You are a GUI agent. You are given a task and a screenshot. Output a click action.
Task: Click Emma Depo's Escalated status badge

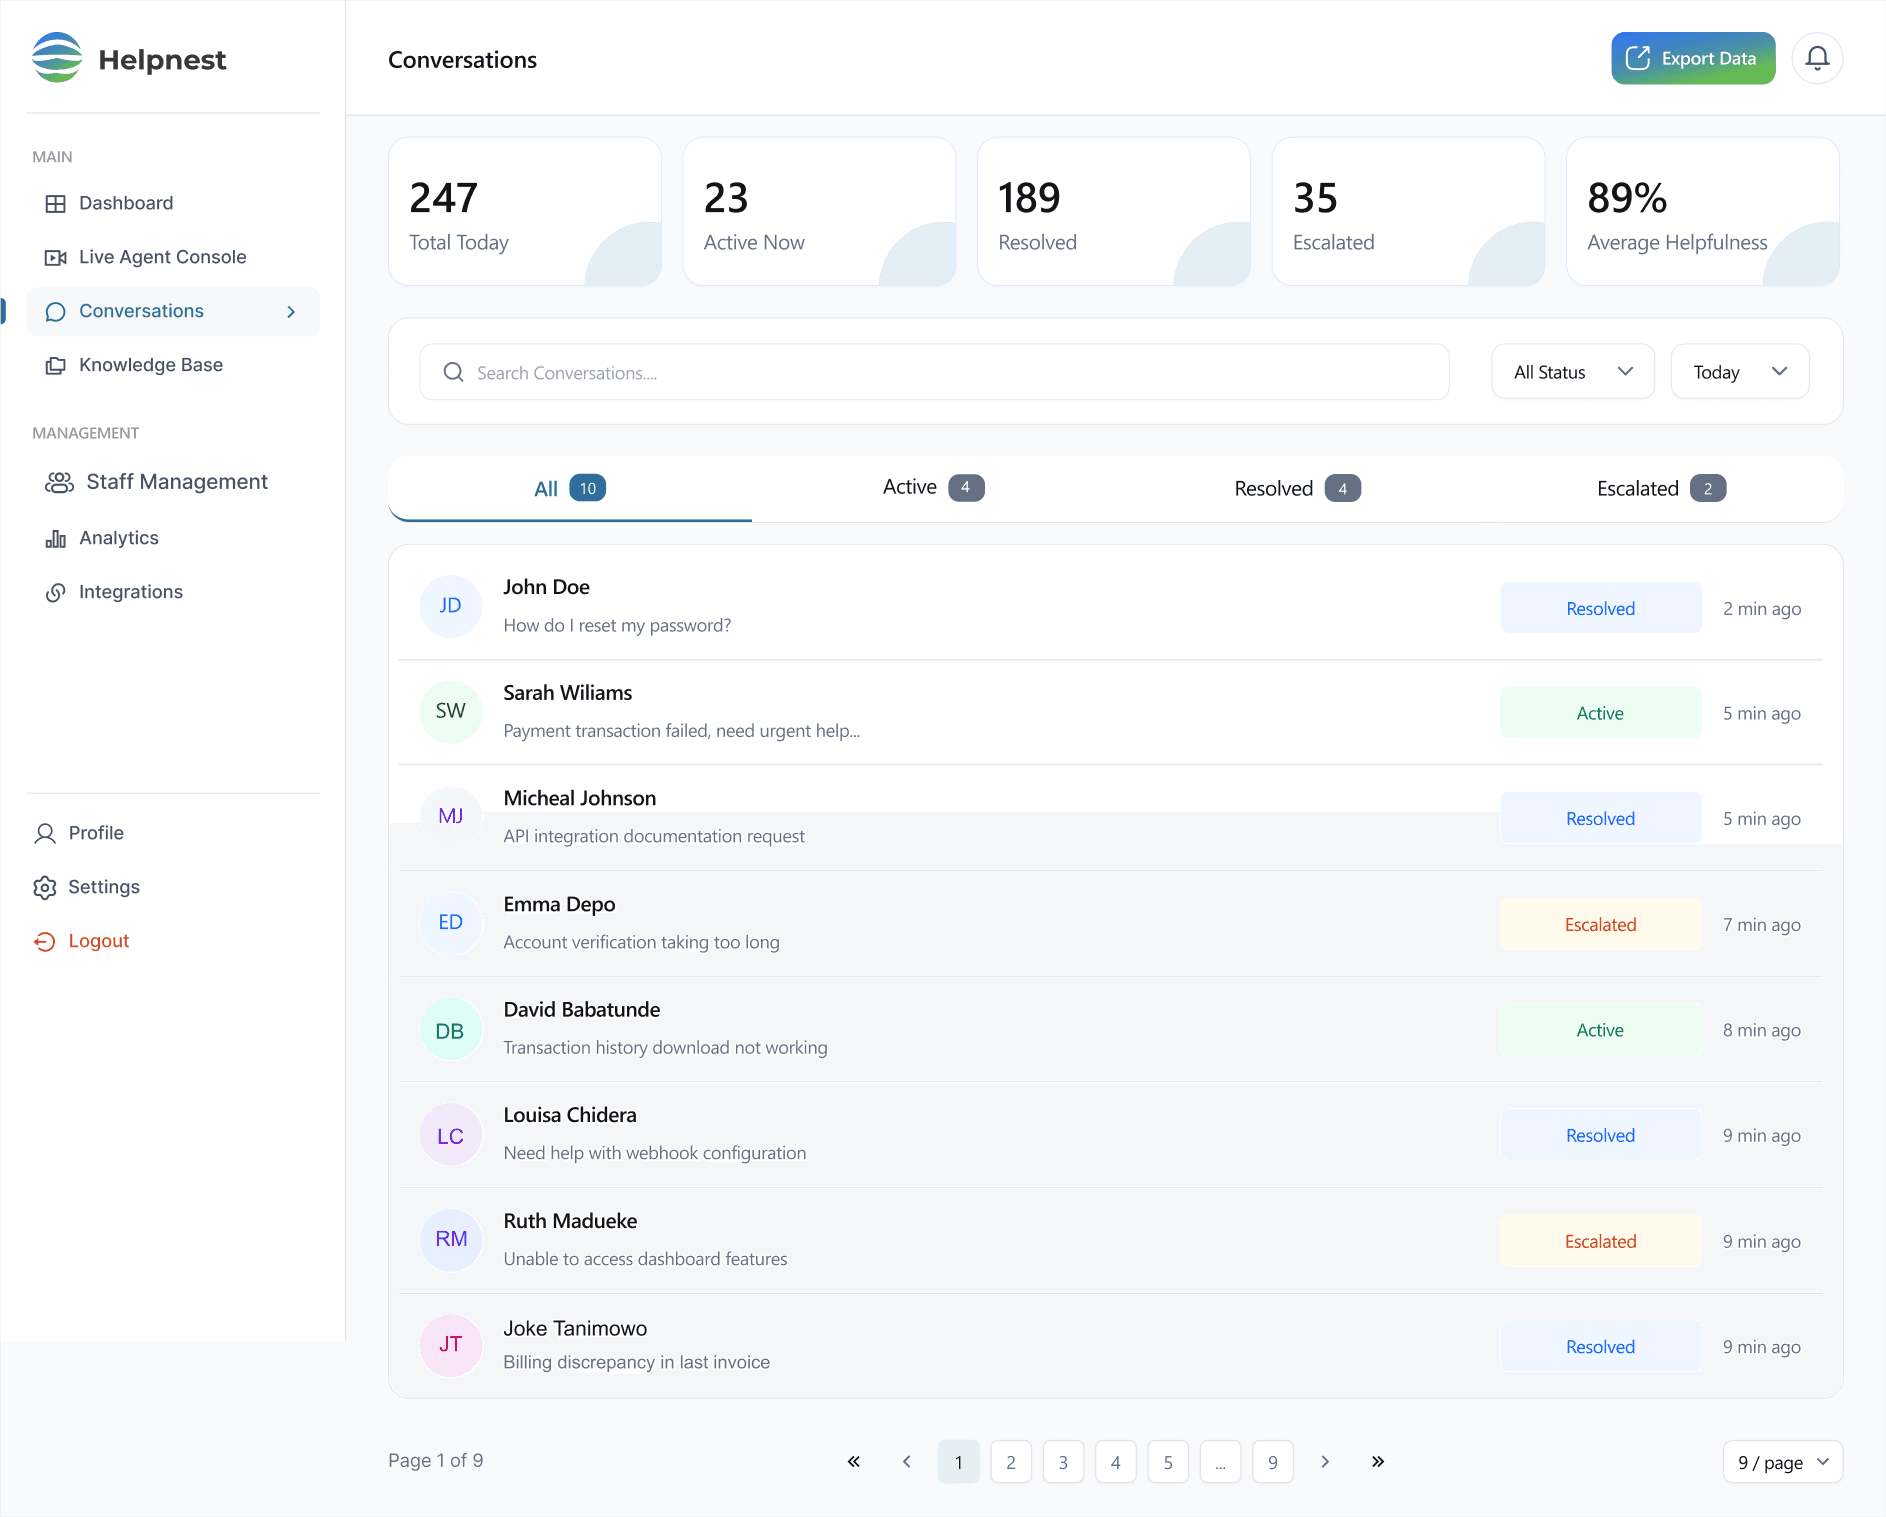click(1600, 925)
